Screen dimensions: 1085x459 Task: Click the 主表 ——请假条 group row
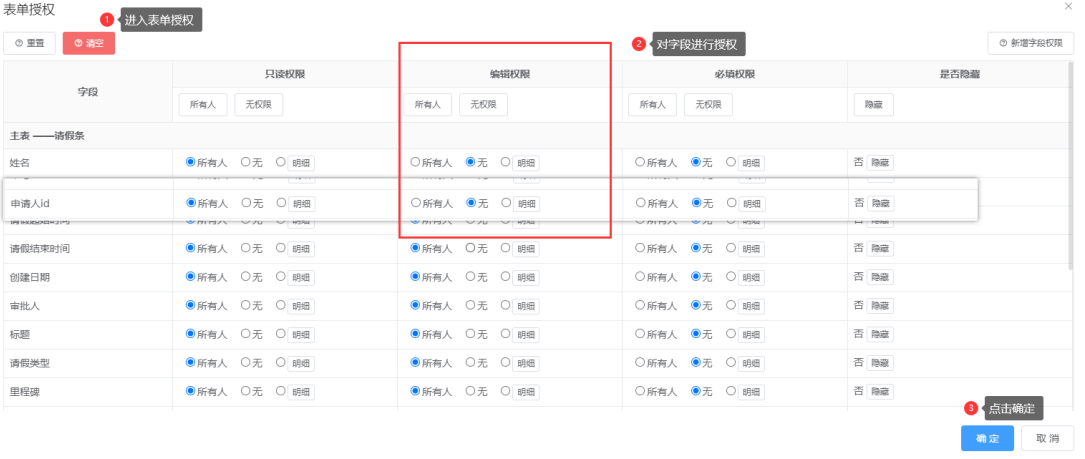click(537, 136)
